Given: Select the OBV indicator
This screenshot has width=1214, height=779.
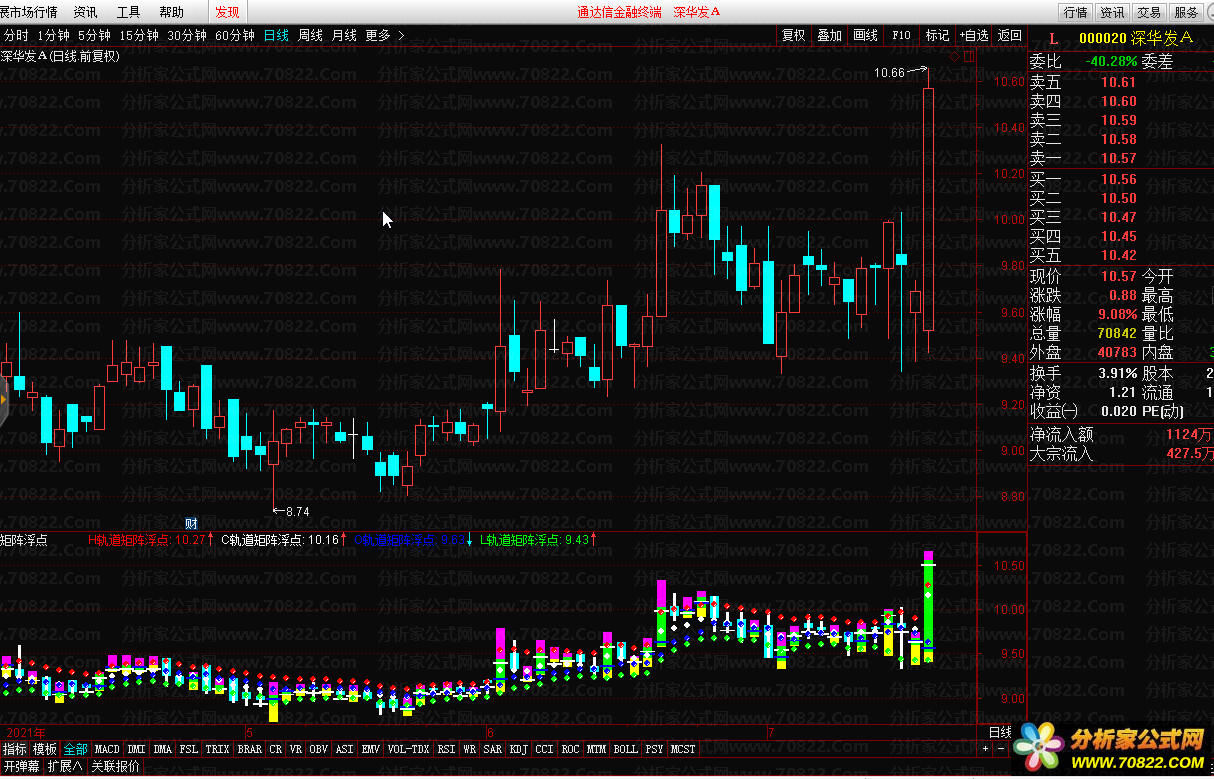Looking at the screenshot, I should click(x=319, y=749).
